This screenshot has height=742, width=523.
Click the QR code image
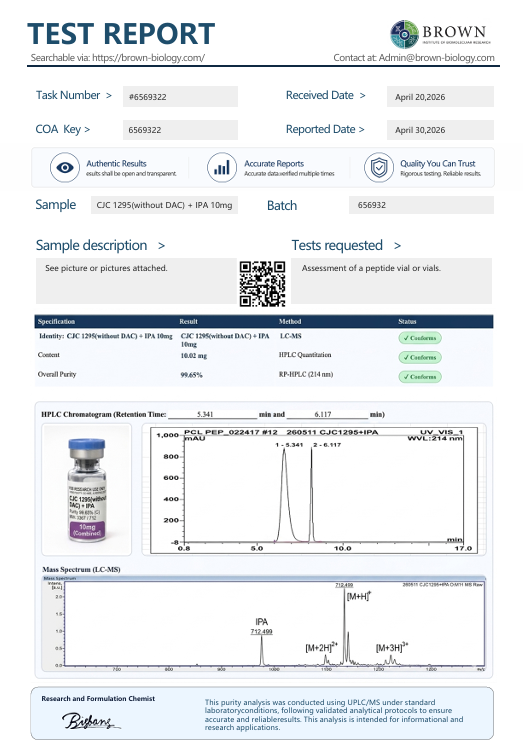262,284
